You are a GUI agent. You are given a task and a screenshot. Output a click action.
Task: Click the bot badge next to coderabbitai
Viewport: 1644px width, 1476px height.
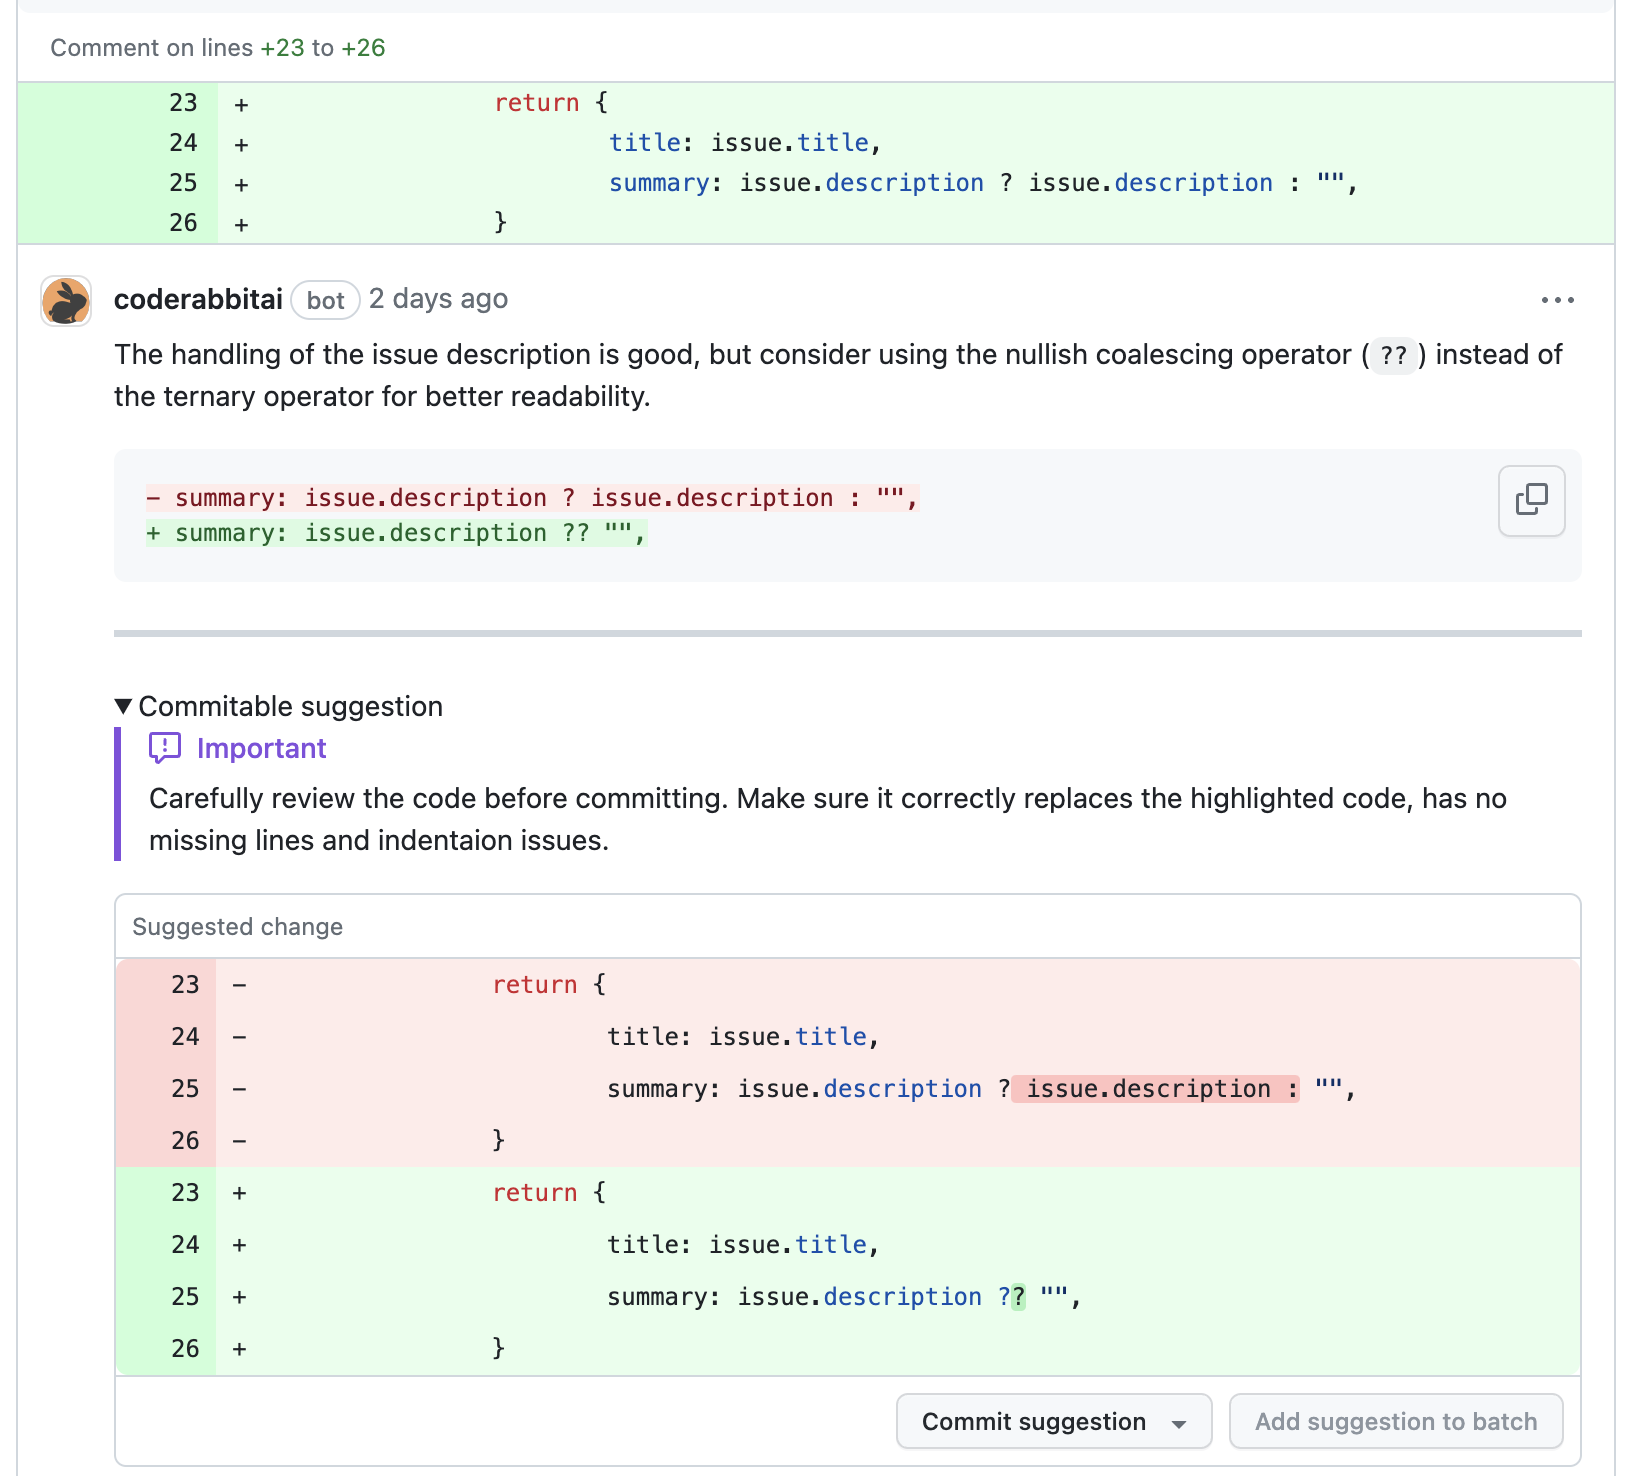point(325,300)
